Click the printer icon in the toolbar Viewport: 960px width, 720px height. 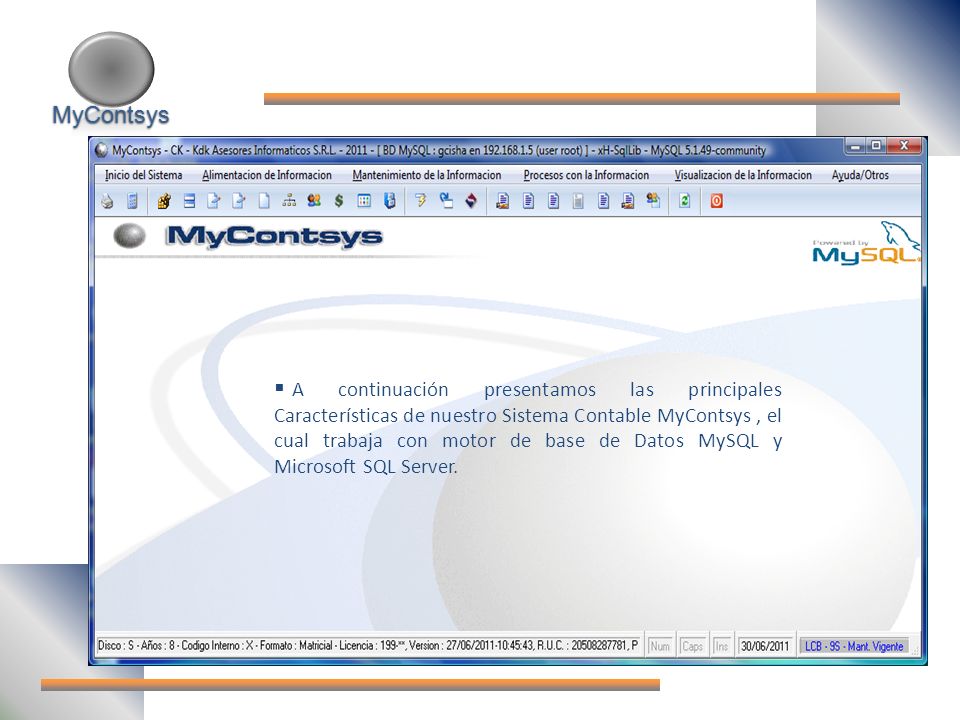(x=108, y=201)
